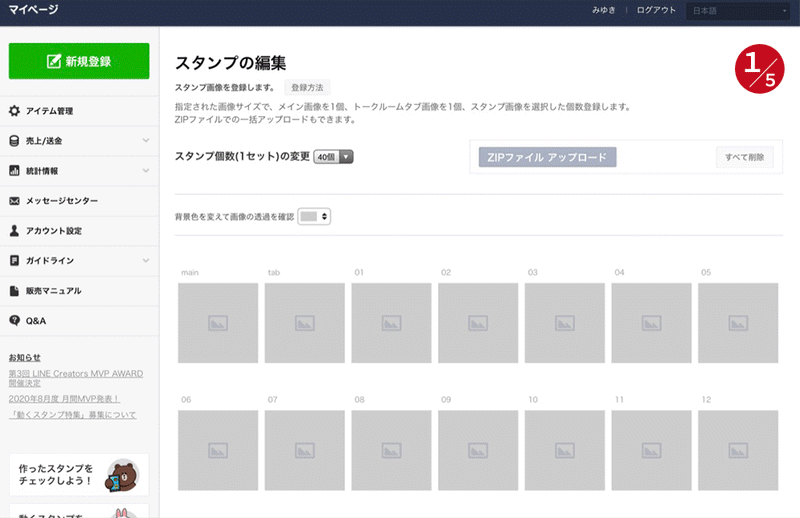Open 2020年8月度 月間MVP発表 link

[x=64, y=399]
